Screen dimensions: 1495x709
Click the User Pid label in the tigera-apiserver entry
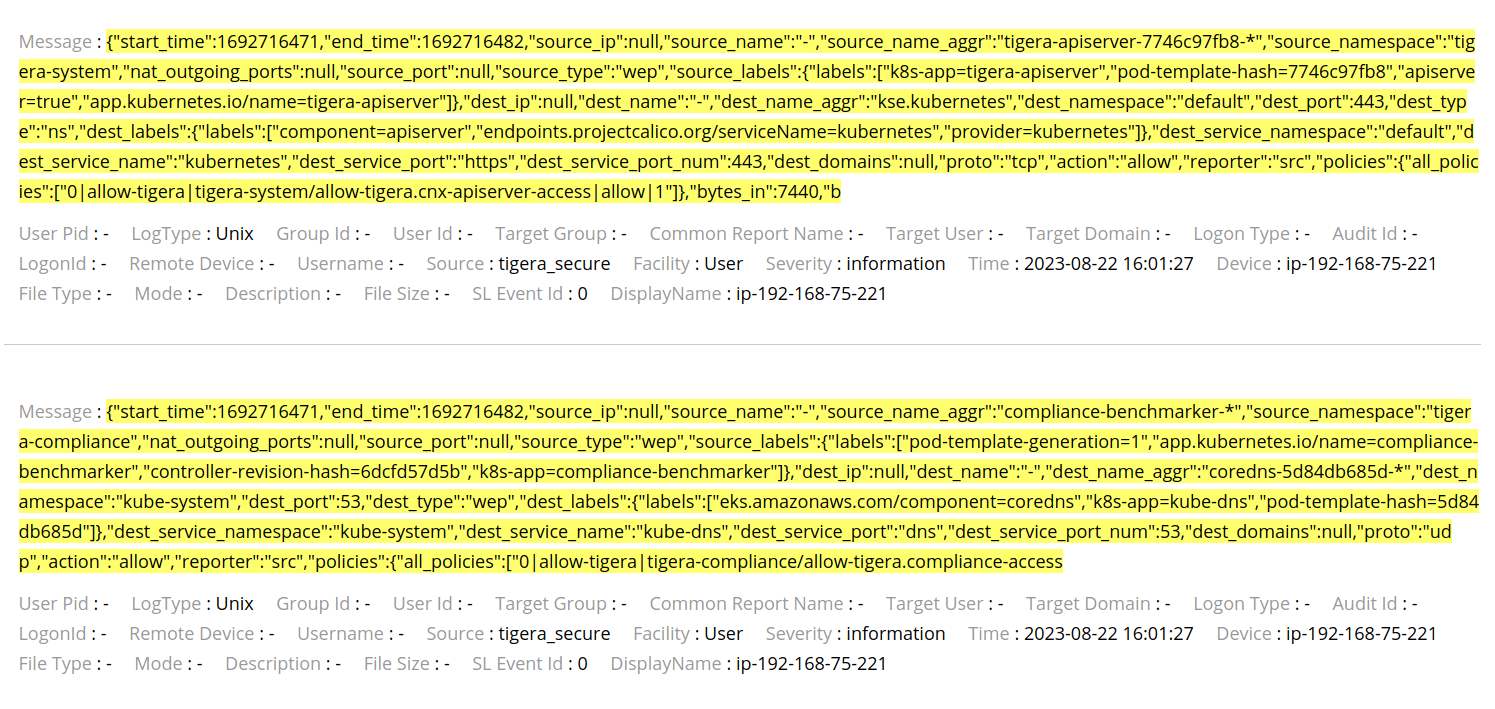(x=54, y=234)
